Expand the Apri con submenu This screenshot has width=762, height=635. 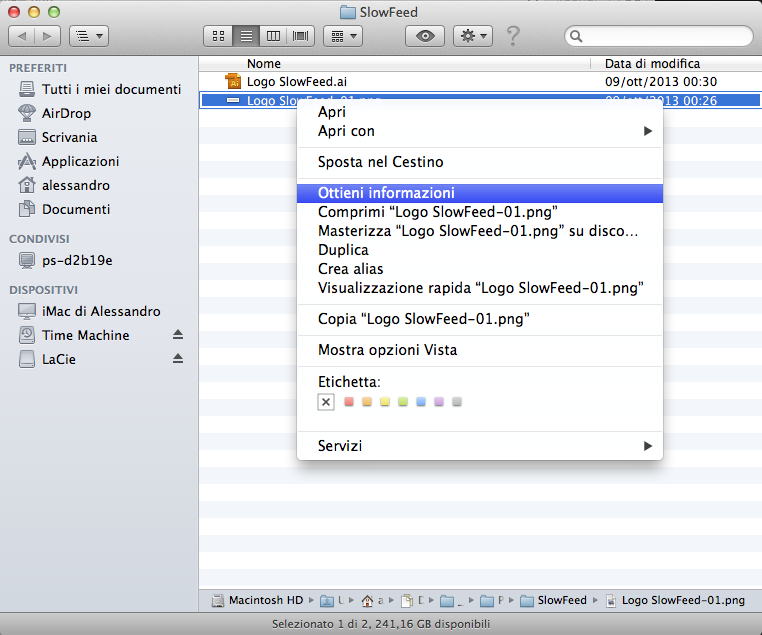click(x=480, y=131)
